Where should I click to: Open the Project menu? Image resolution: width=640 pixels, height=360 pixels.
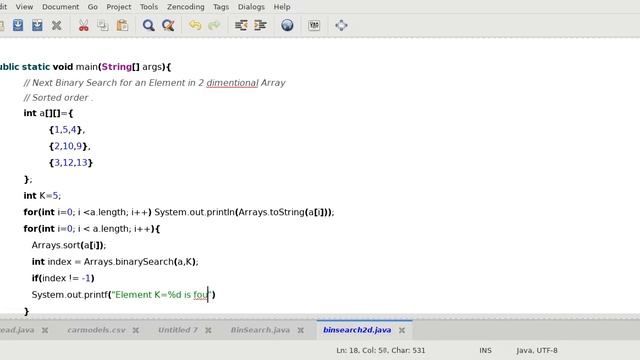coord(119,7)
